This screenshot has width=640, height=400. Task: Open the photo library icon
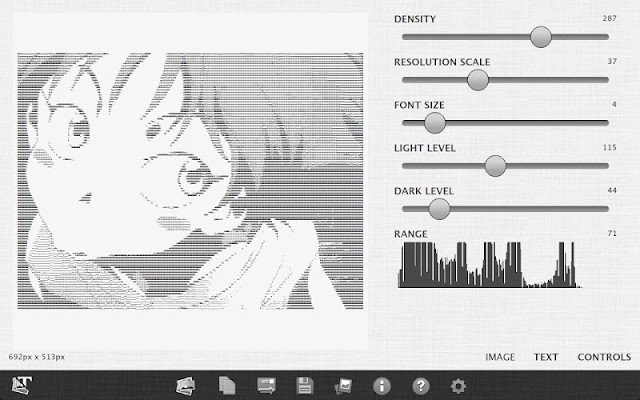186,386
